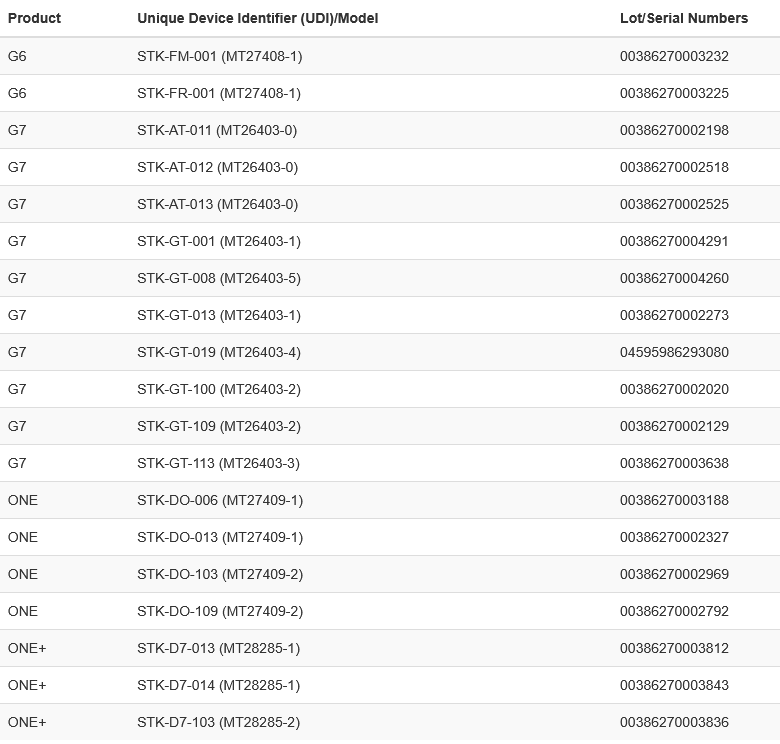Select model STK-AT-012 (MT26403-0)
780x744 pixels.
pyautogui.click(x=217, y=167)
